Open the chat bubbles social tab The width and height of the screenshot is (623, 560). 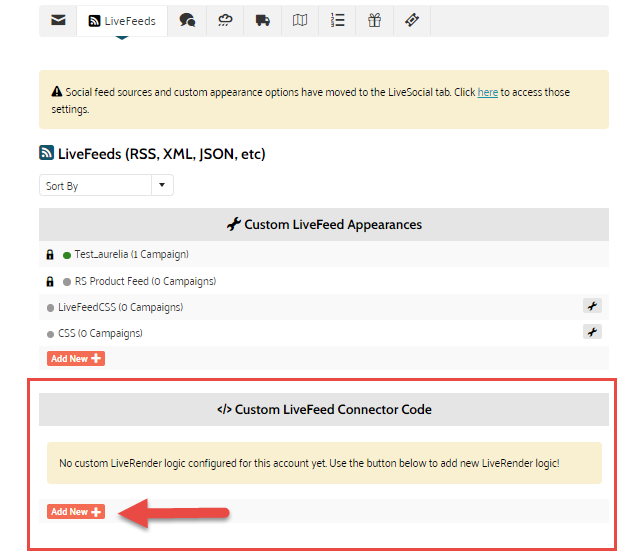pos(187,21)
